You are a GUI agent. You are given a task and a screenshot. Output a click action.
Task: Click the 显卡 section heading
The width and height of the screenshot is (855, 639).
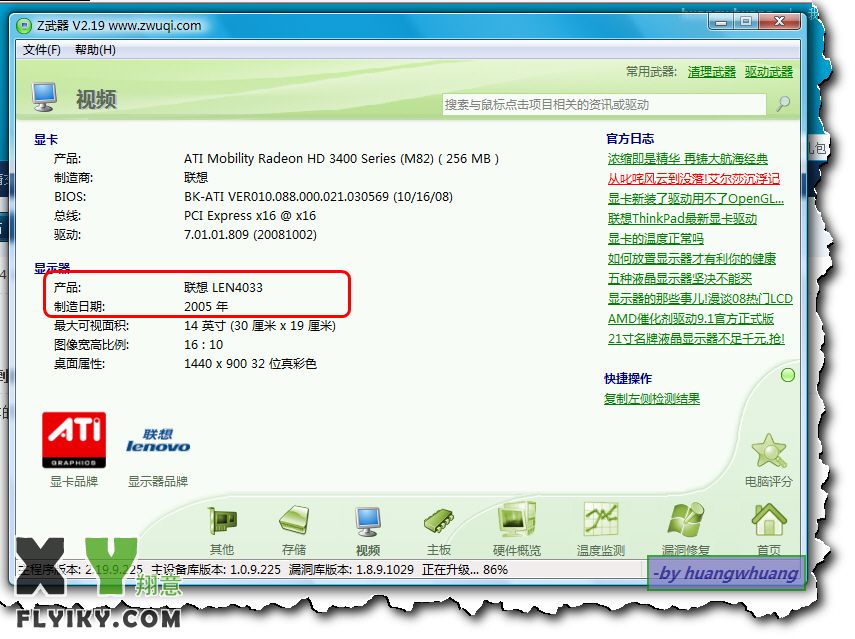46,140
